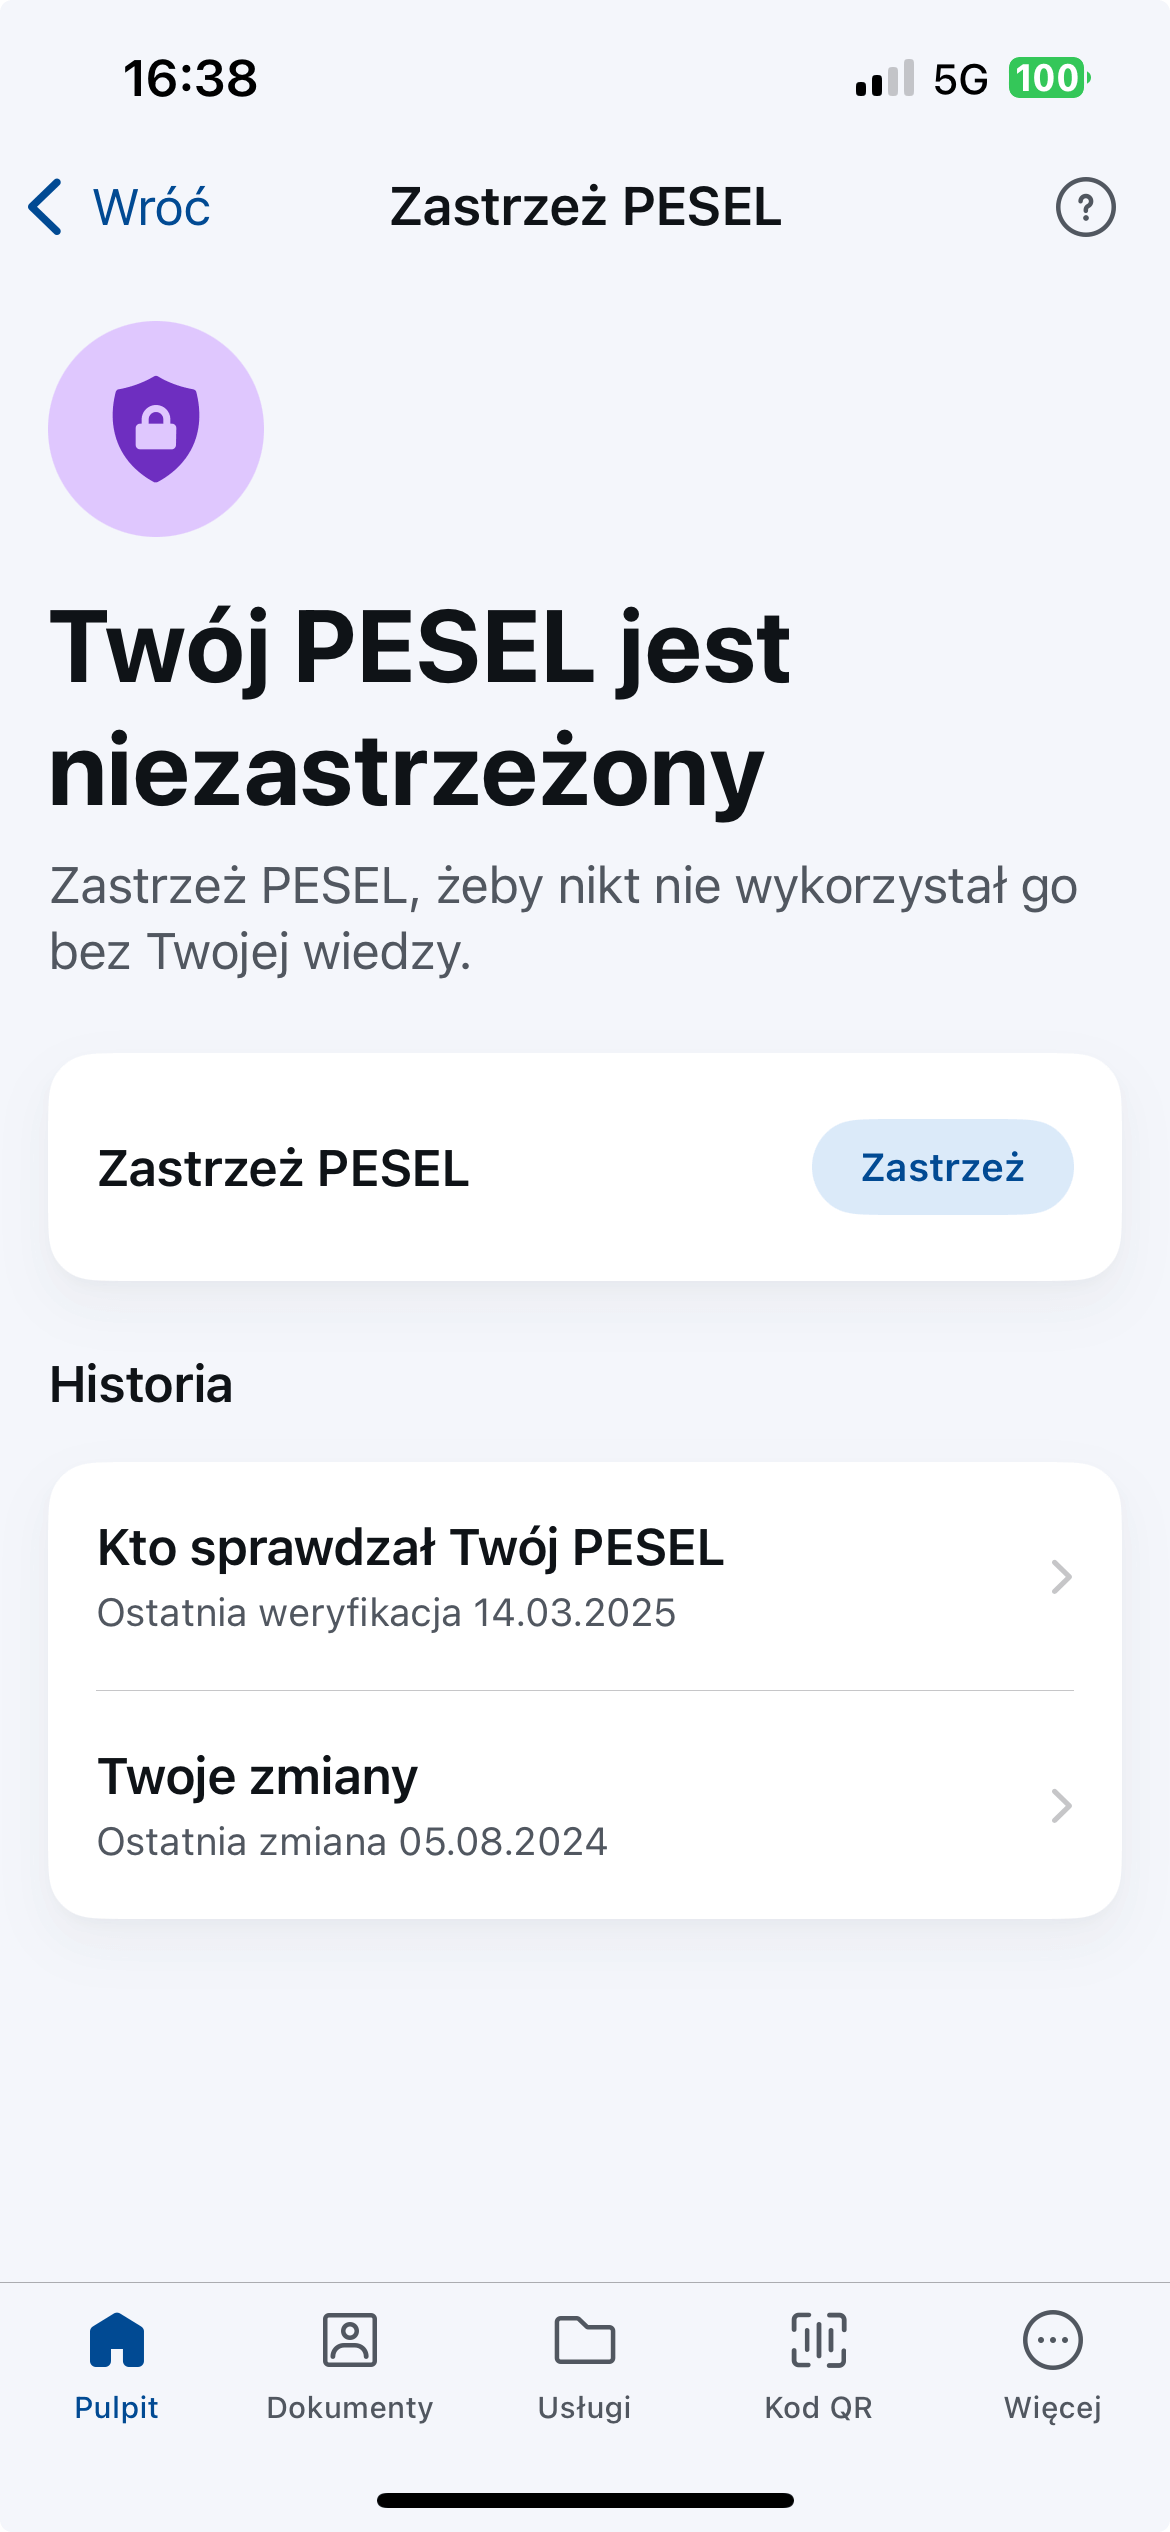The width and height of the screenshot is (1170, 2532).
Task: Switch to the Usługi tab label
Action: coord(585,2408)
